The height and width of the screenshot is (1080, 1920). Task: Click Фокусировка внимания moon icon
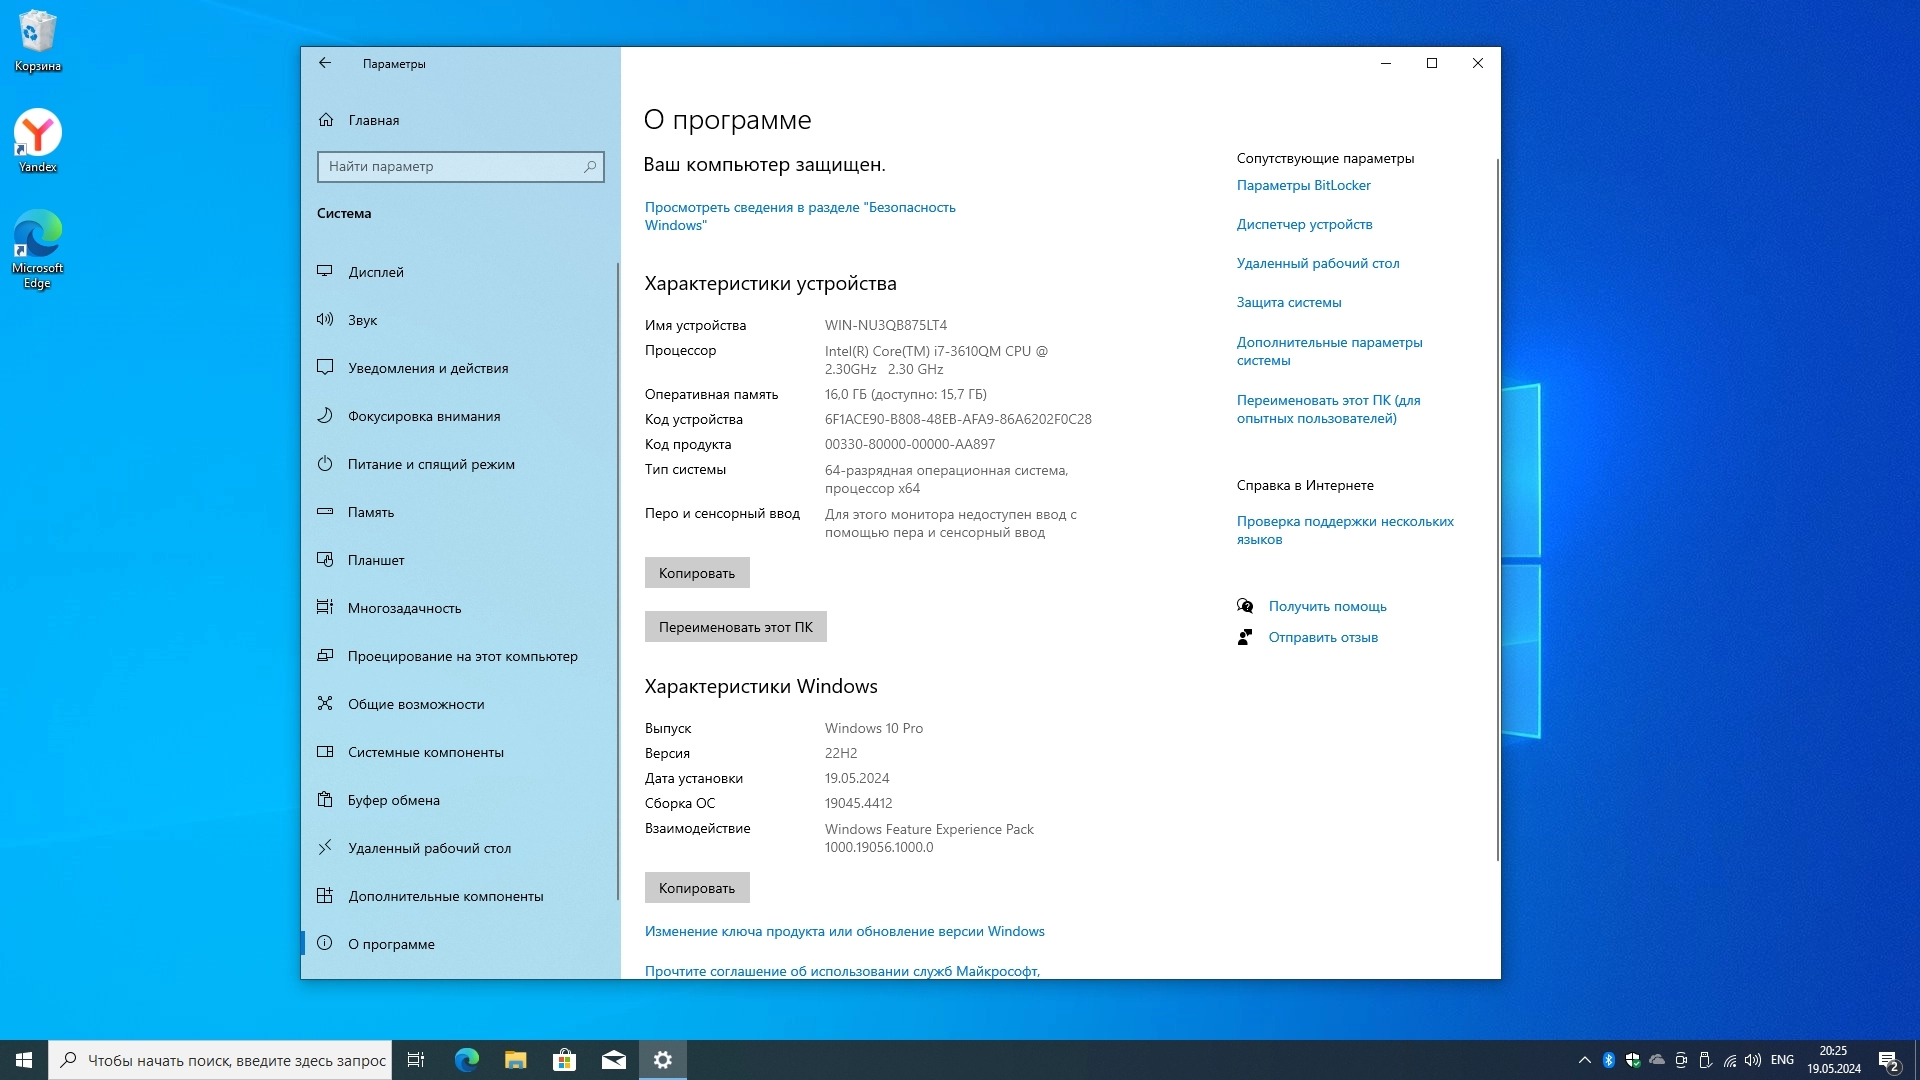tap(325, 416)
